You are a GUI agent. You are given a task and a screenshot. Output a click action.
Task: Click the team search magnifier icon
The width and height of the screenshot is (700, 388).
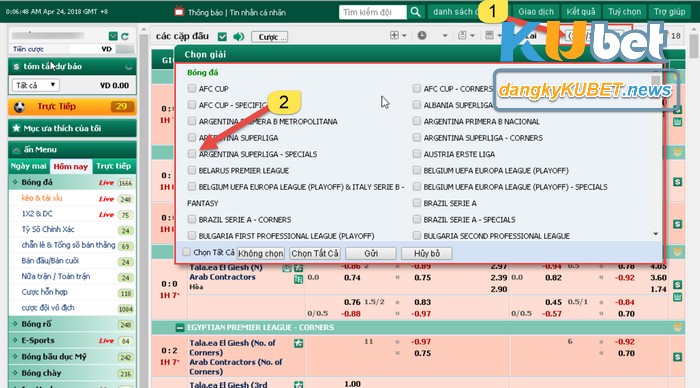point(415,12)
